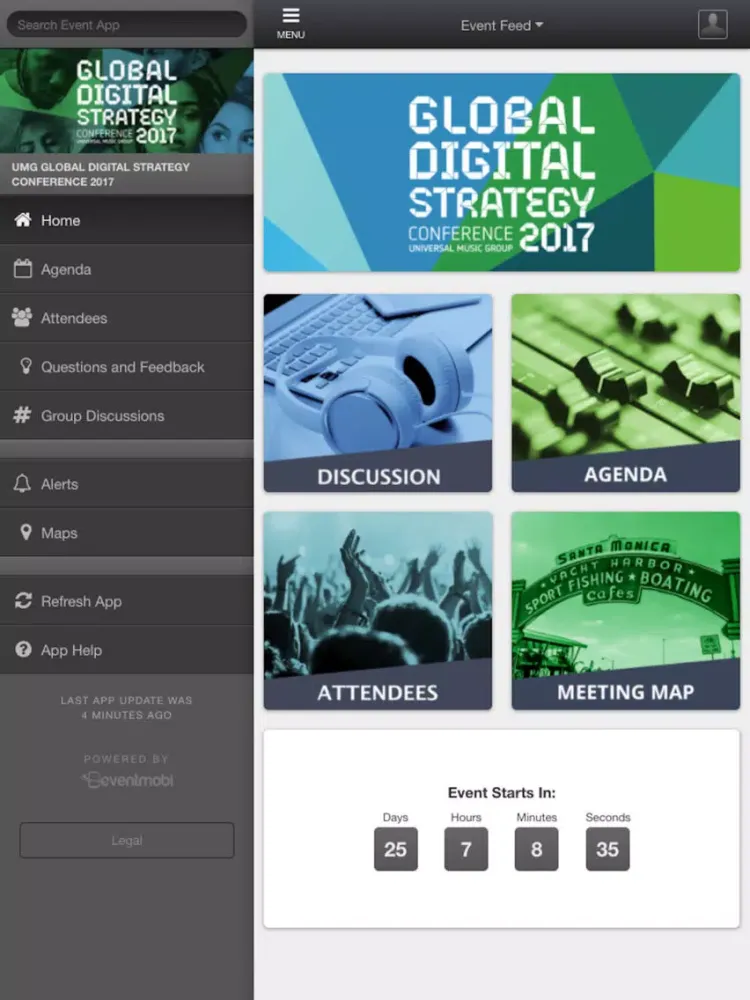750x1000 pixels.
Task: Focus the Search Event App field
Action: click(126, 25)
